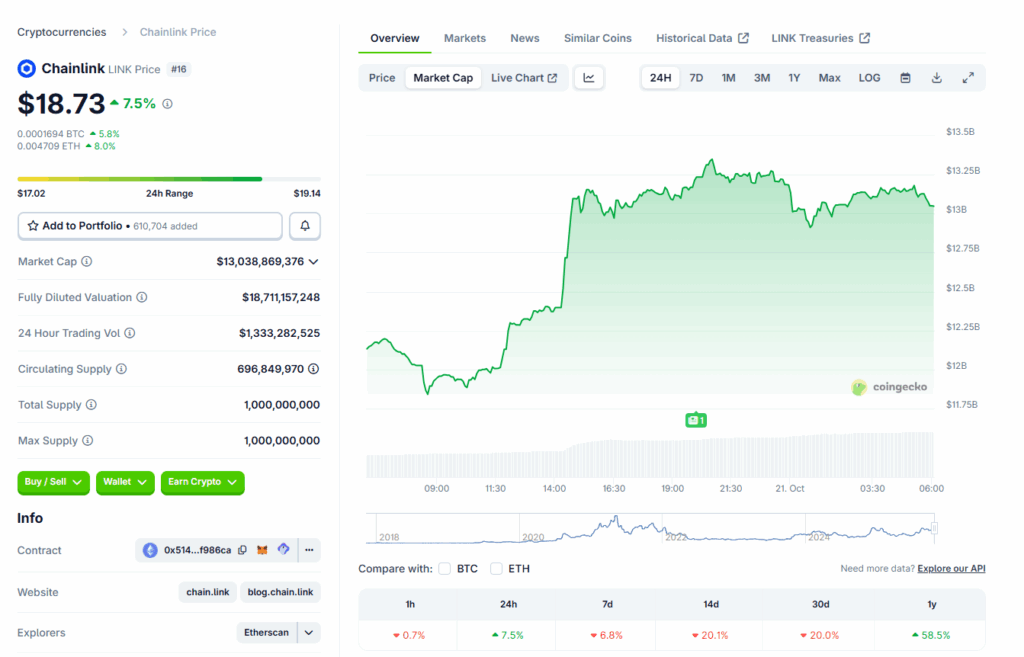
Task: Open the Buy / Sell dropdown
Action: [53, 482]
